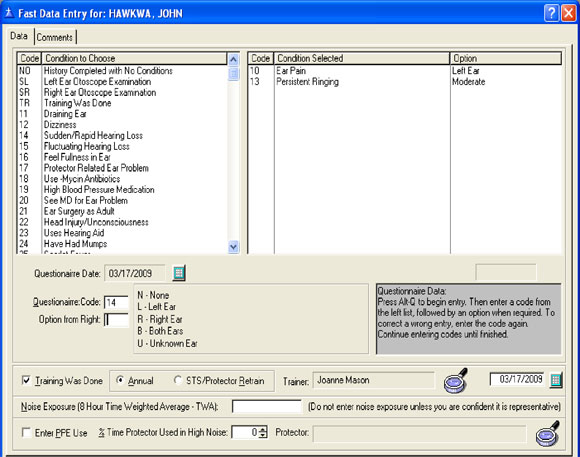Click the condition list scroll down arrow

(x=233, y=246)
